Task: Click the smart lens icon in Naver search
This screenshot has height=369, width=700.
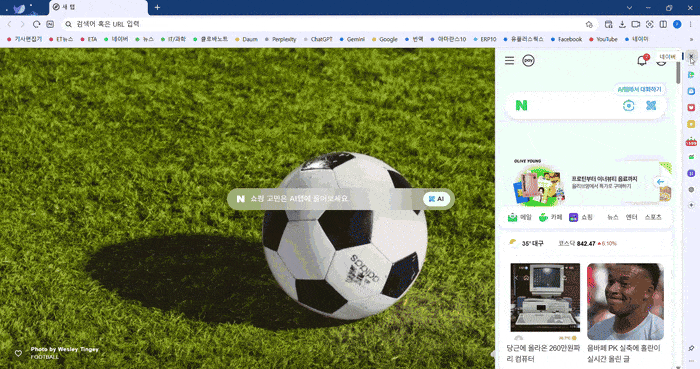Action: (x=629, y=105)
